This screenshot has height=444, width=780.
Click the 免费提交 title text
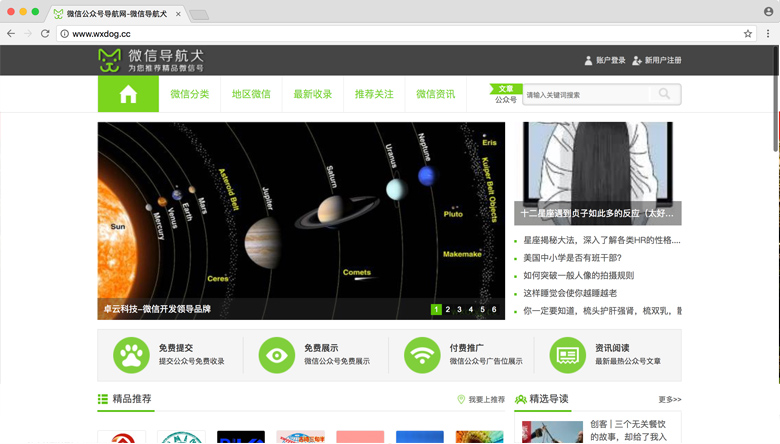click(176, 348)
